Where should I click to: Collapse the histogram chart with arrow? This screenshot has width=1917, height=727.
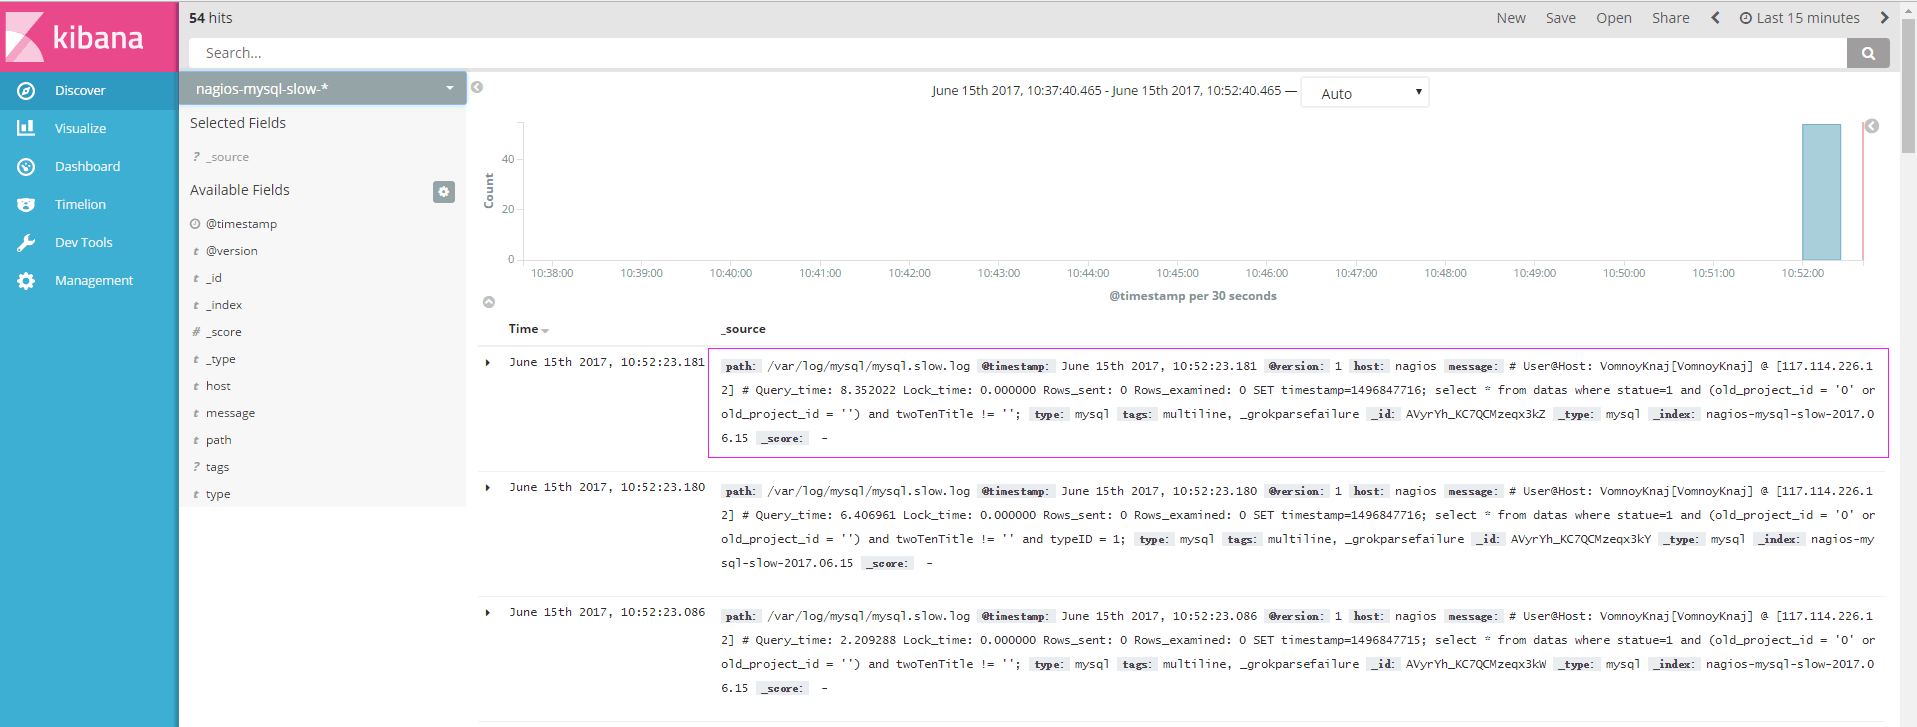tap(489, 302)
